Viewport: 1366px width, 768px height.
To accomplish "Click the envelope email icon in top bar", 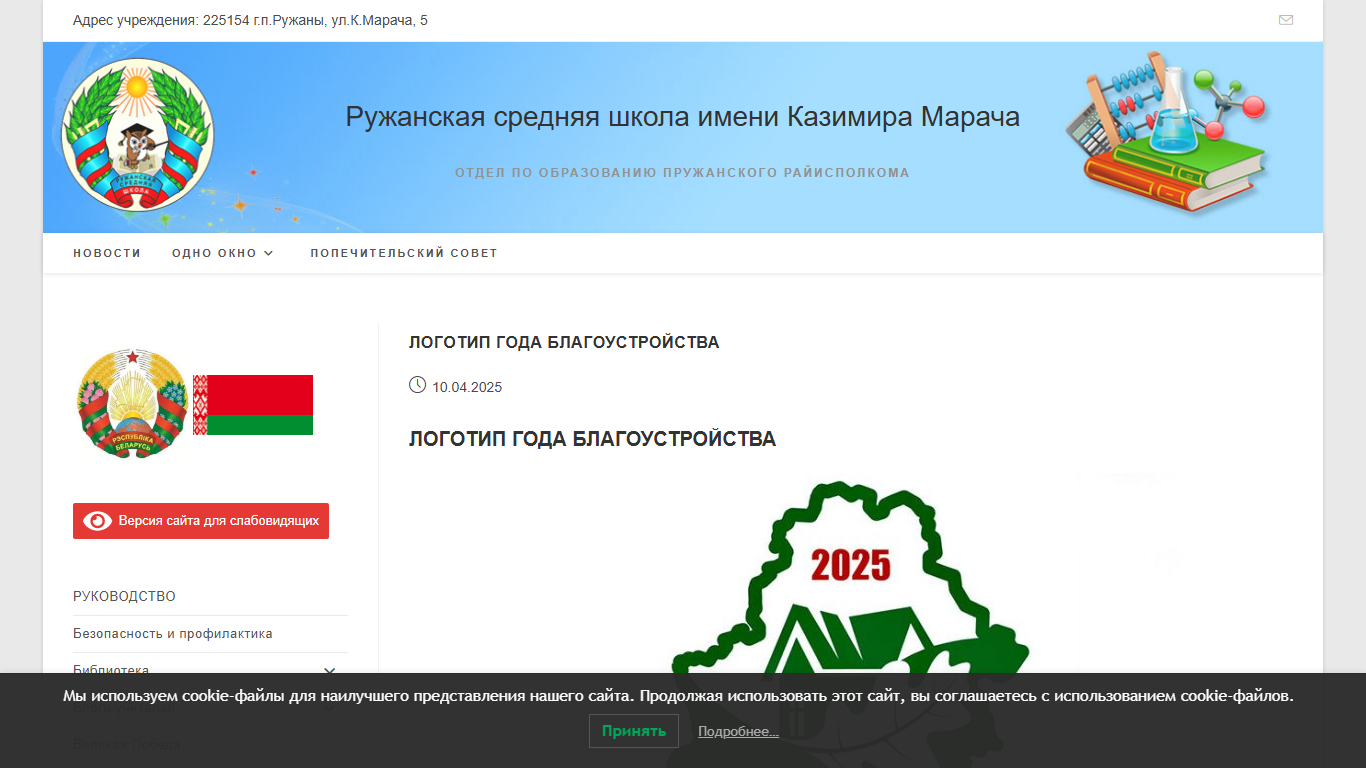I will click(x=1286, y=20).
